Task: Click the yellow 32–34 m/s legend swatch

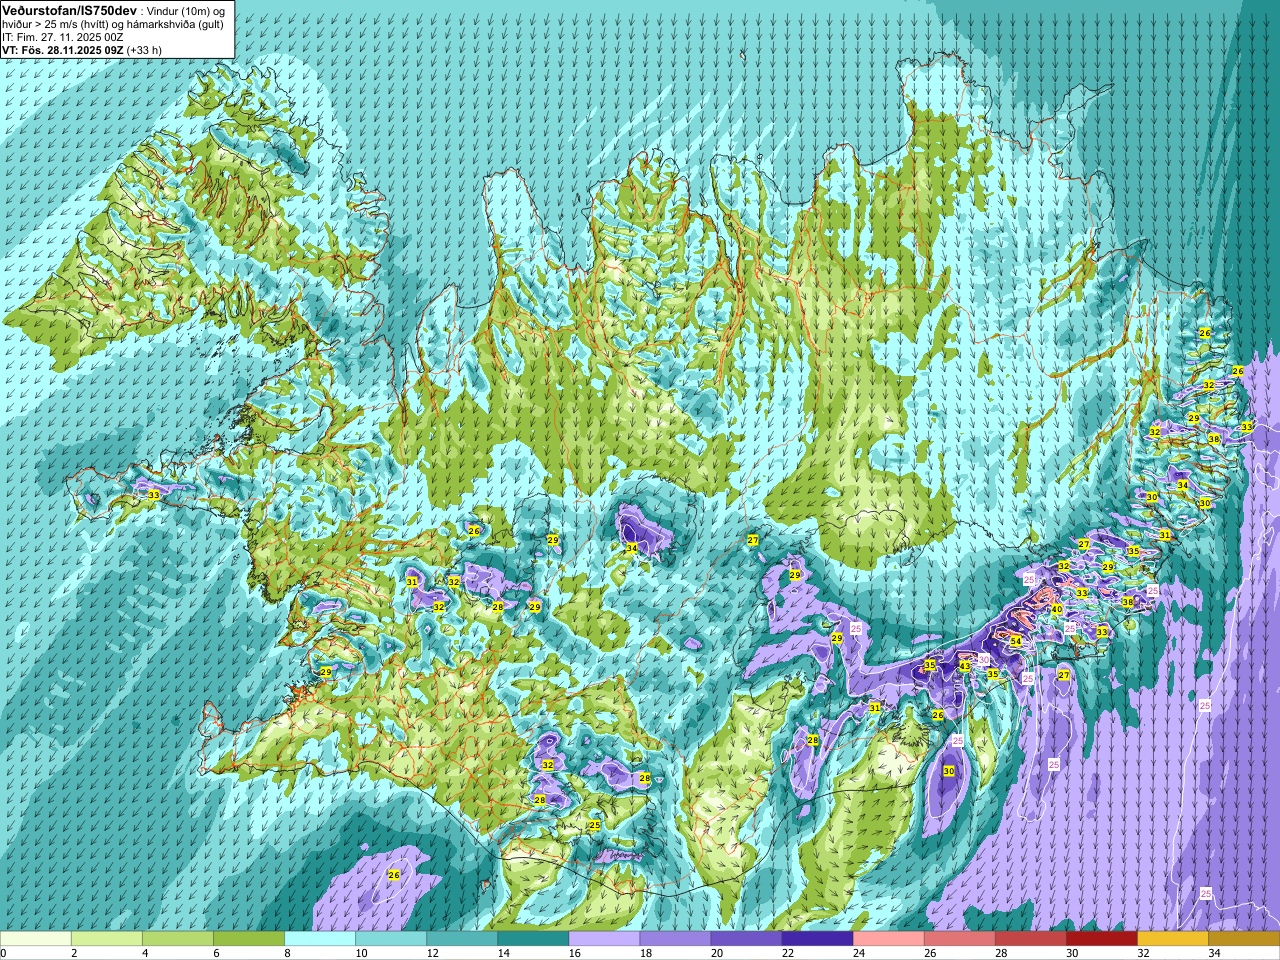Action: (1172, 939)
